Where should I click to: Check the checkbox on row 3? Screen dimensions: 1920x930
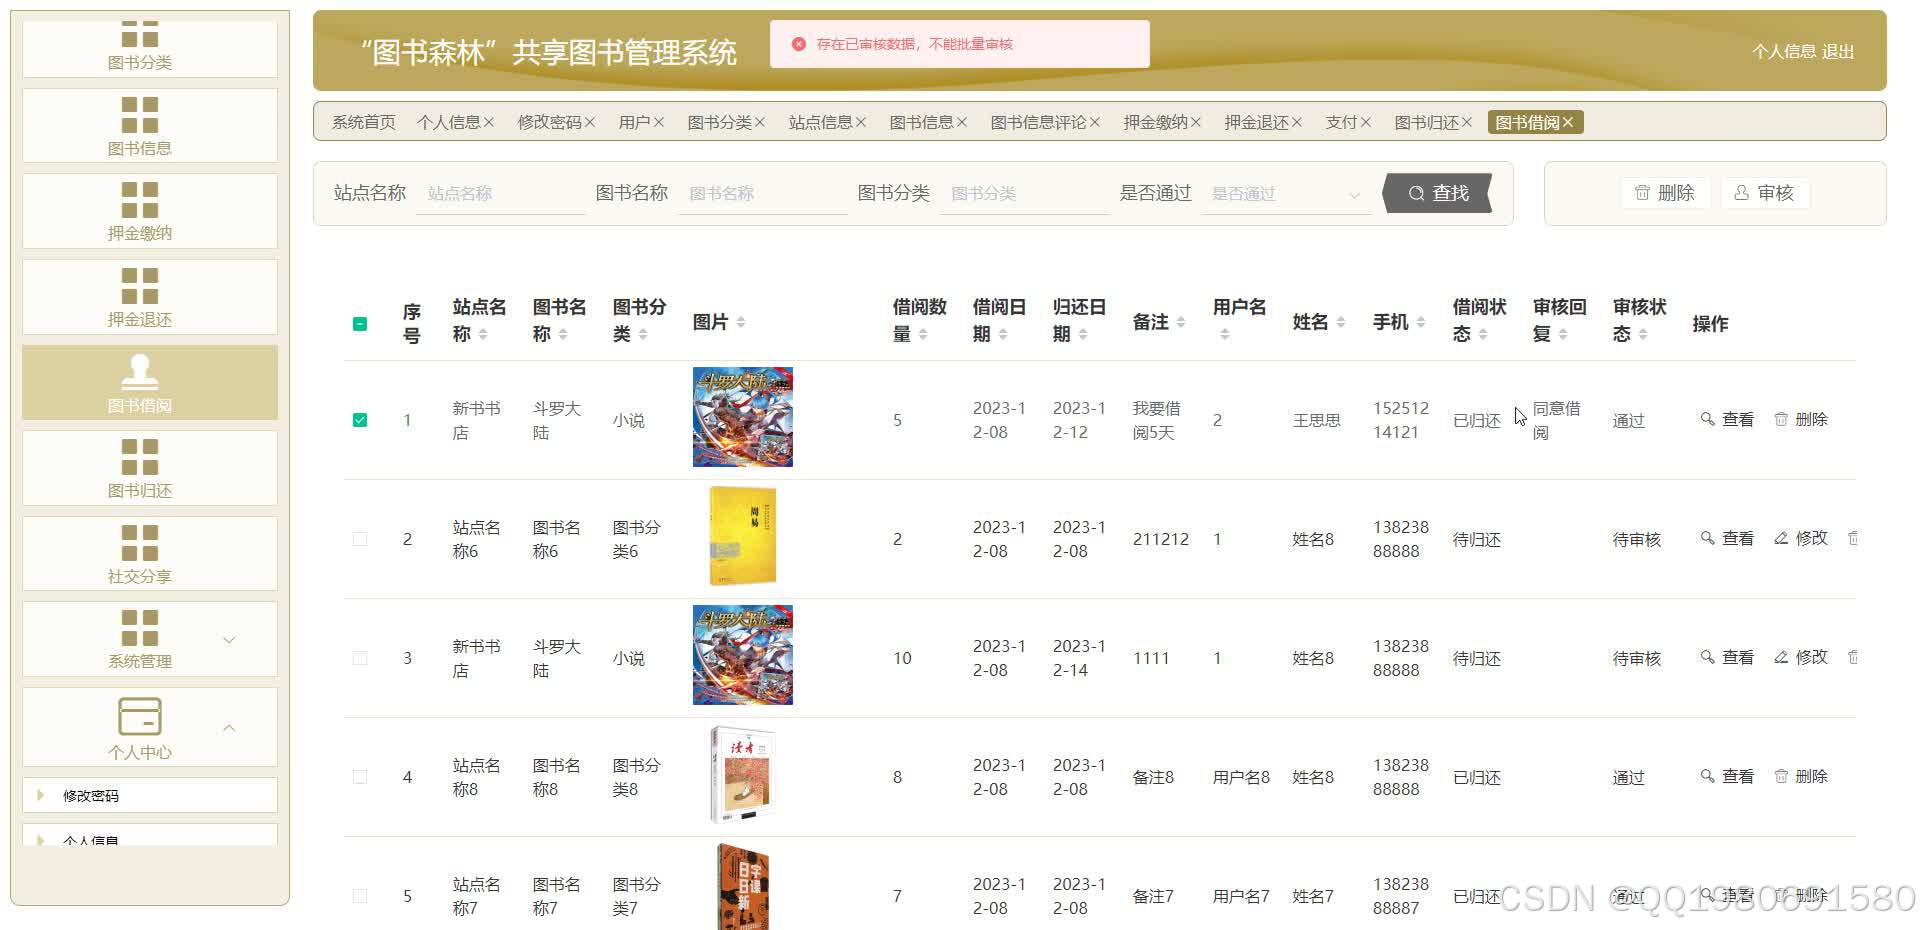[x=360, y=658]
